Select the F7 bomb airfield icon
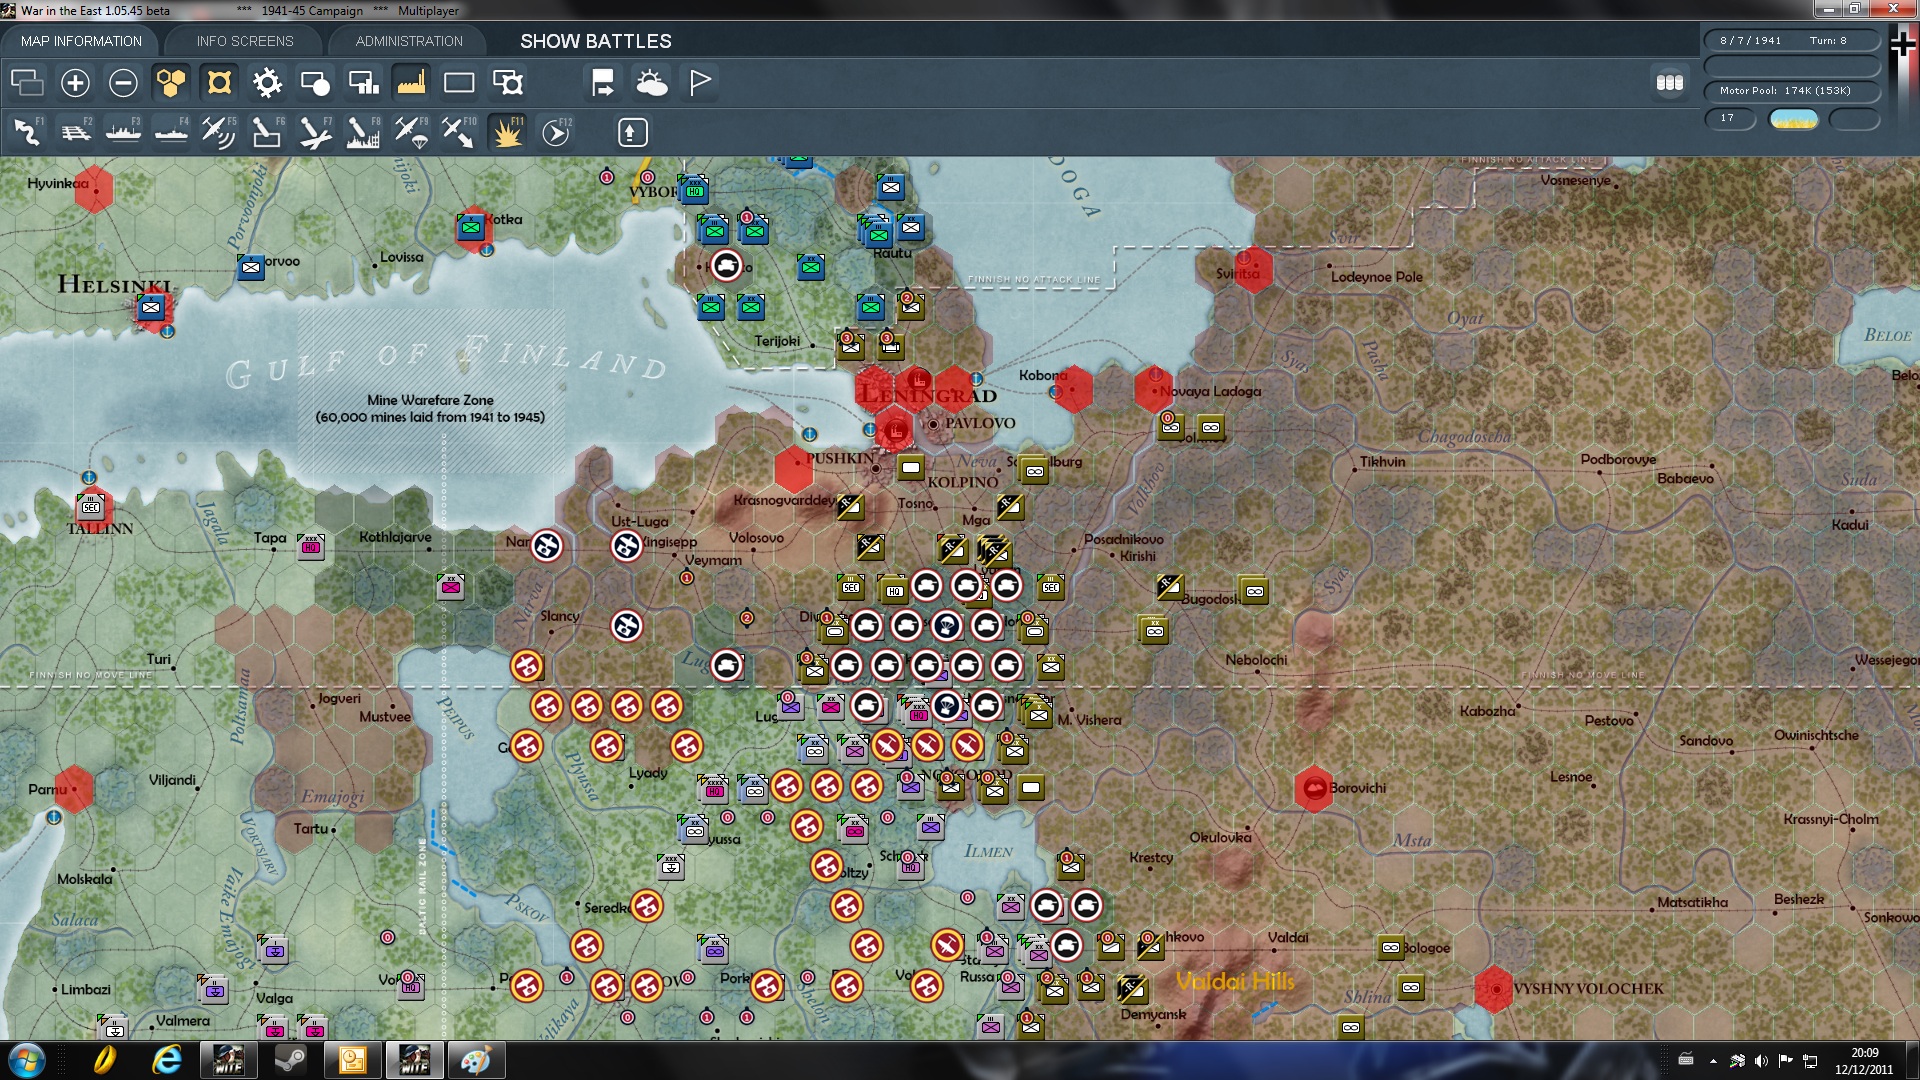Image resolution: width=1920 pixels, height=1080 pixels. [315, 132]
